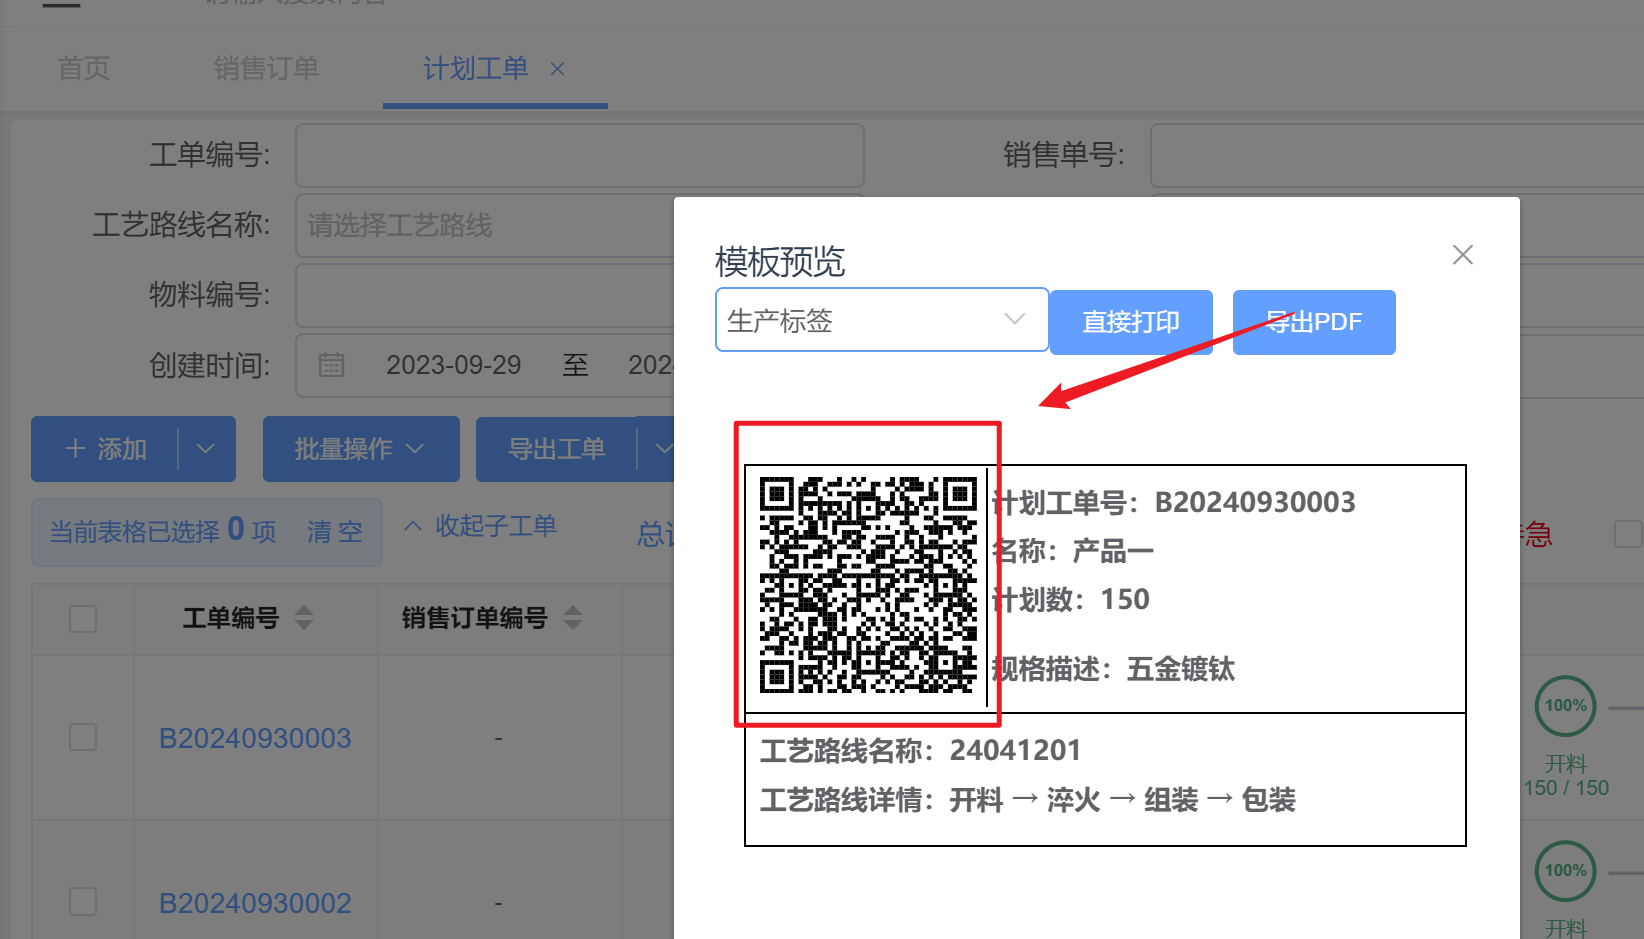Viewport: 1644px width, 939px height.
Task: Collapse sub-orders via 收起子工单
Action: click(480, 526)
